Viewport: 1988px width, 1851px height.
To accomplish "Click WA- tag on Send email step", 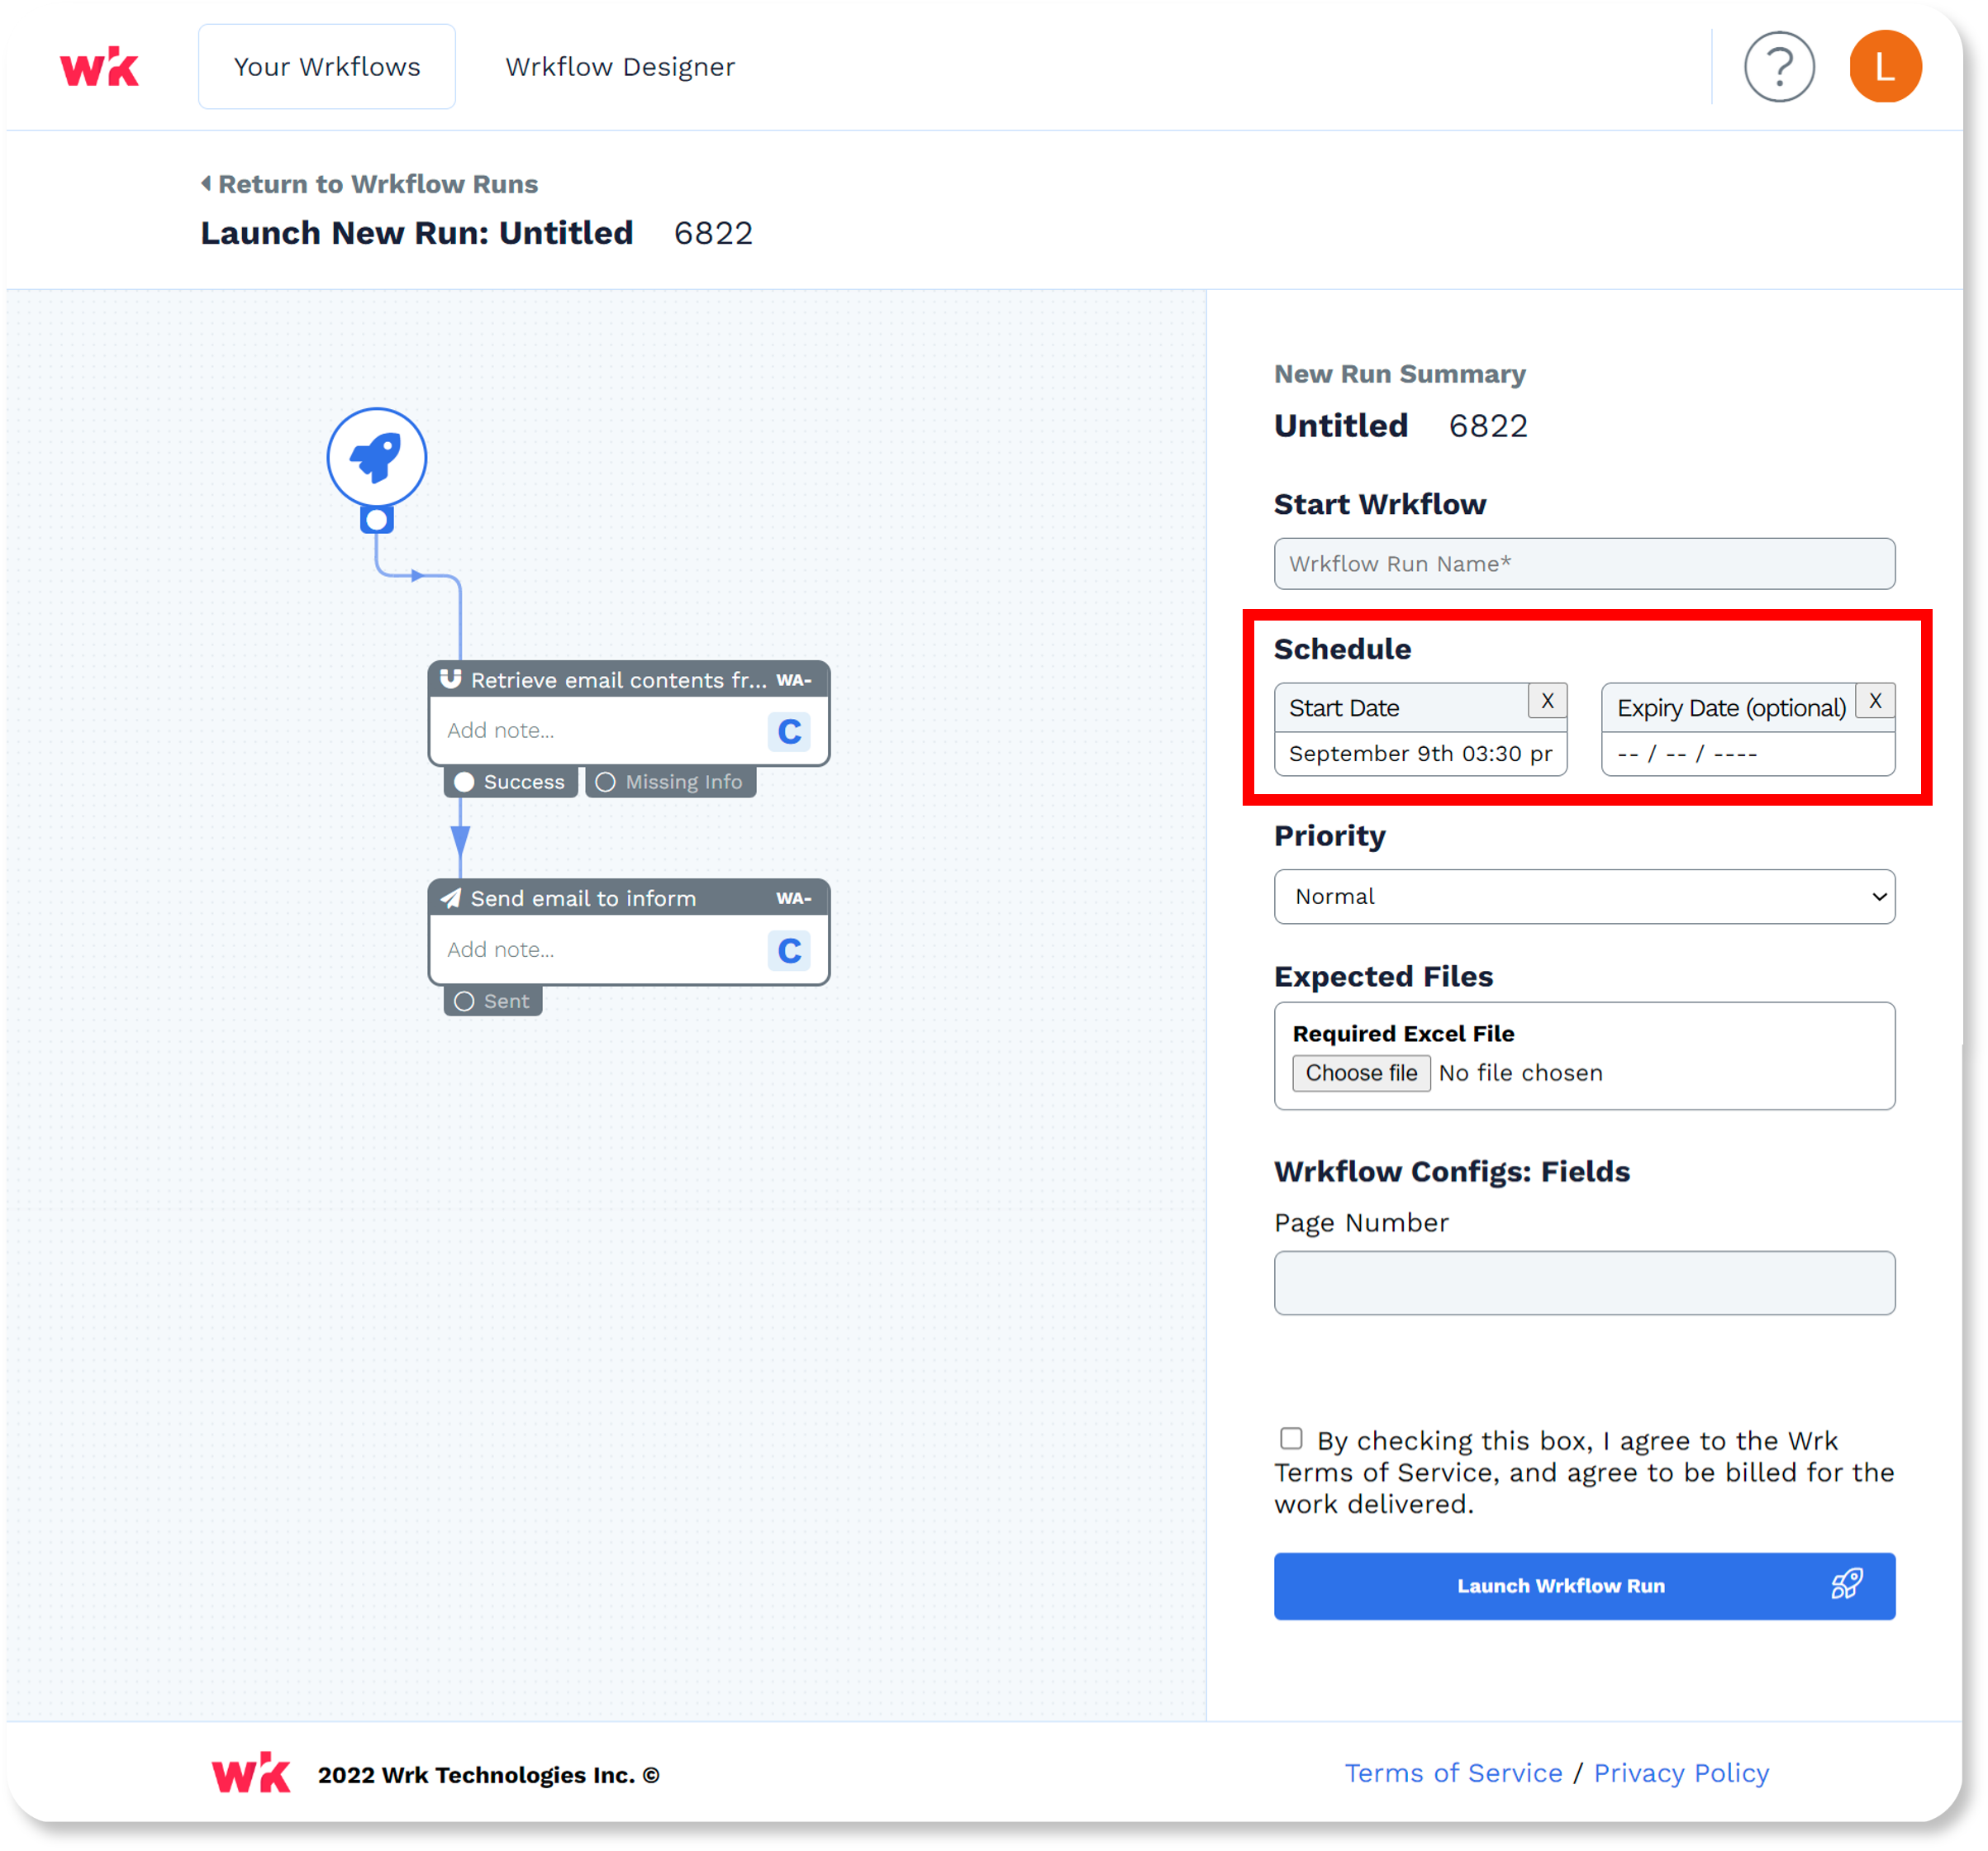I will pyautogui.click(x=794, y=899).
